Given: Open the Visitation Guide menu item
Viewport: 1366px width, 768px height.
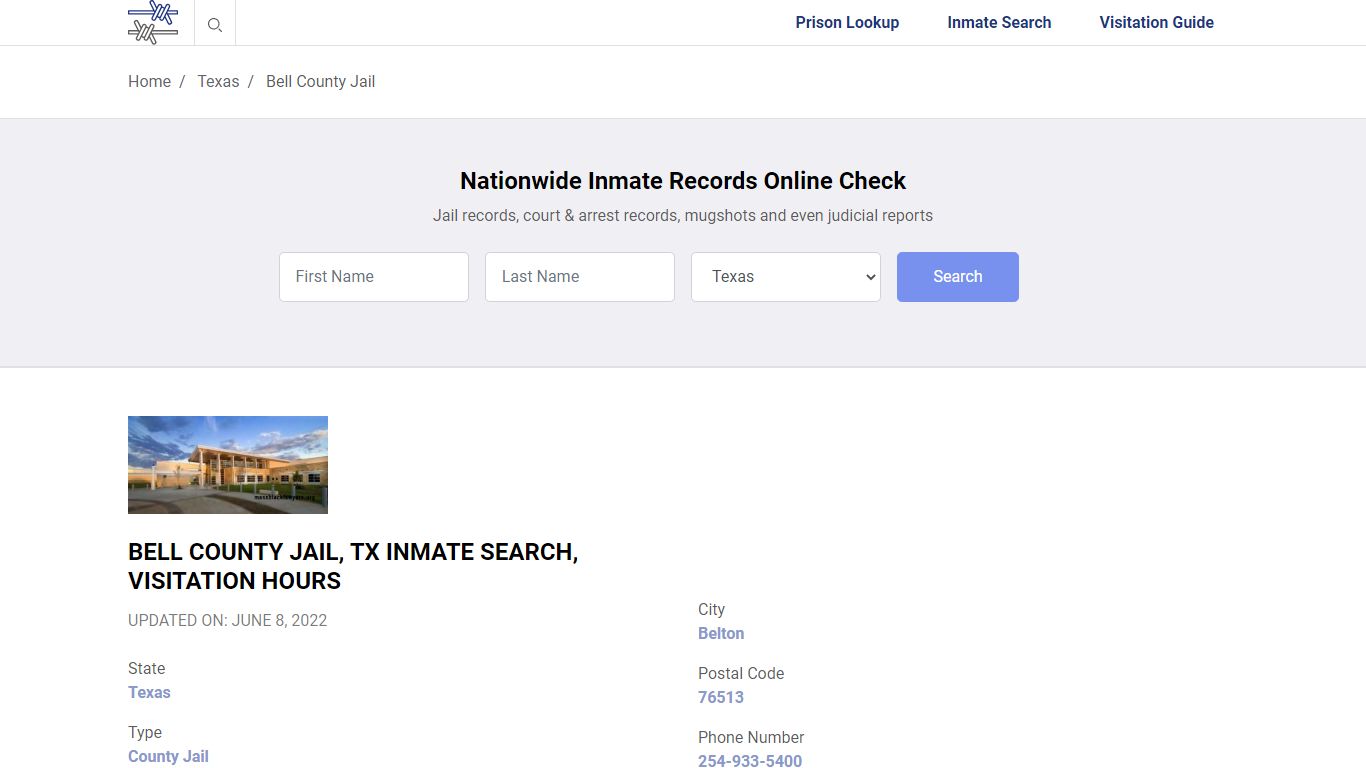Looking at the screenshot, I should coord(1156,22).
